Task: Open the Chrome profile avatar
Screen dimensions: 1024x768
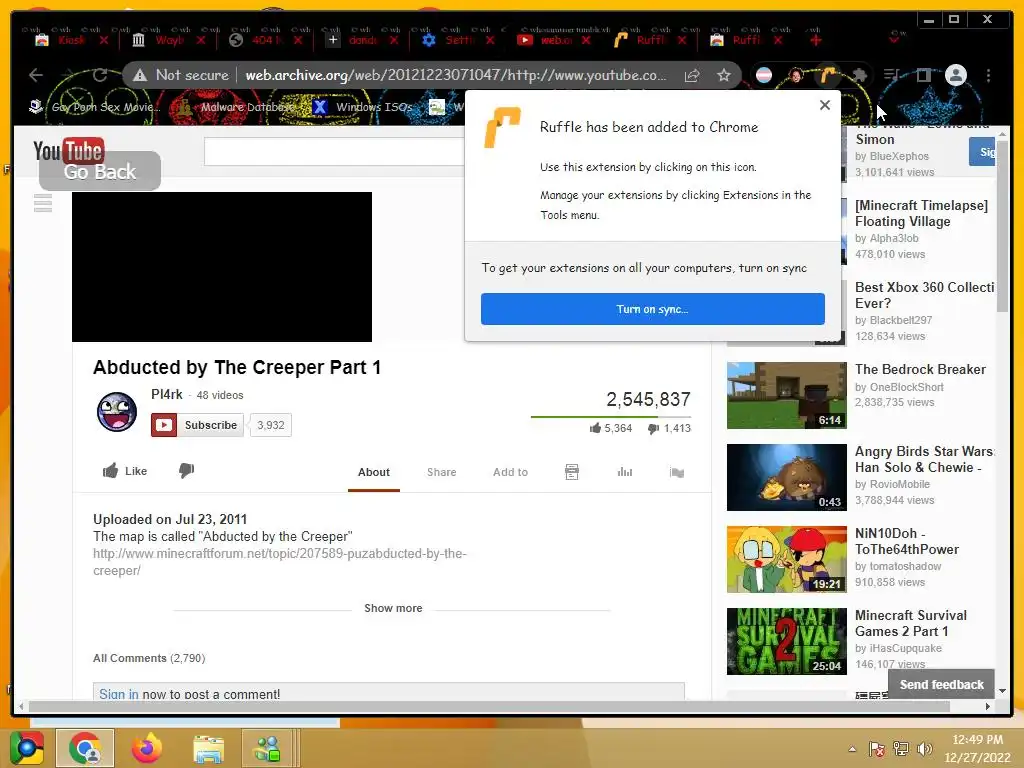Action: point(955,75)
